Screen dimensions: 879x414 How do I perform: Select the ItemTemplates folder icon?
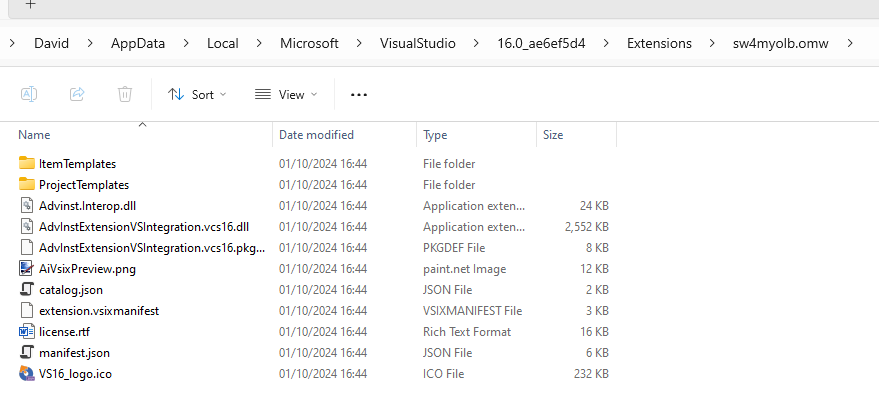tap(27, 164)
